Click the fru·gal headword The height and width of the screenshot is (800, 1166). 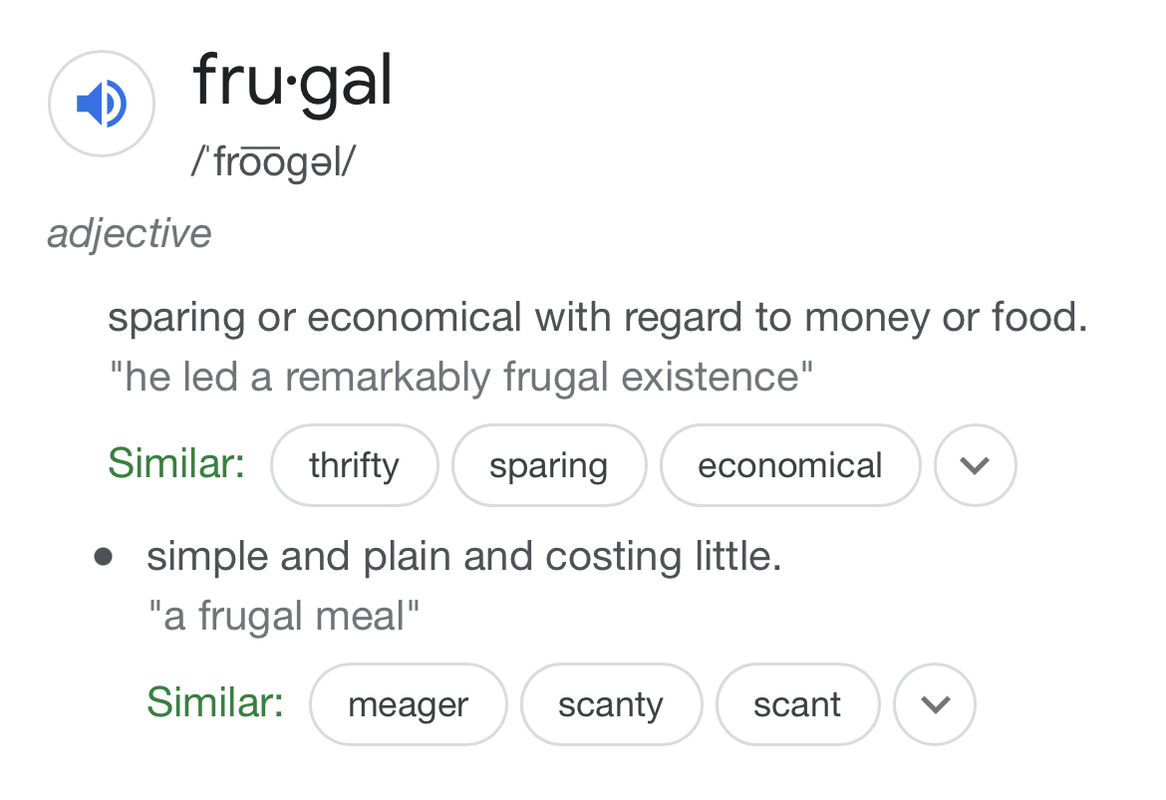click(x=292, y=83)
